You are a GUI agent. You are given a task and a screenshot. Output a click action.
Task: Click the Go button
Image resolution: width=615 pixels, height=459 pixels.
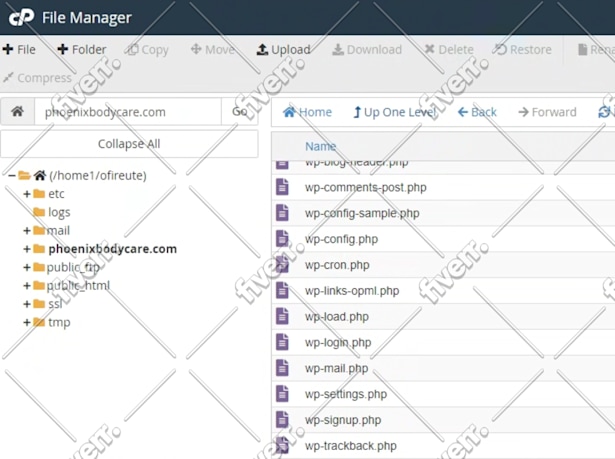(240, 112)
